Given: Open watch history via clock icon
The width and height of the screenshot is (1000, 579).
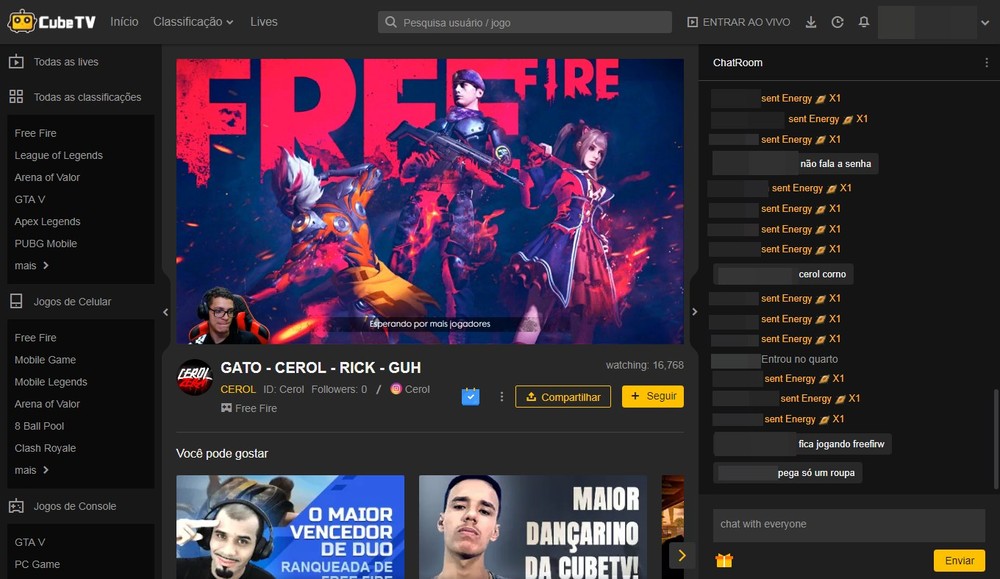Looking at the screenshot, I should coord(837,21).
